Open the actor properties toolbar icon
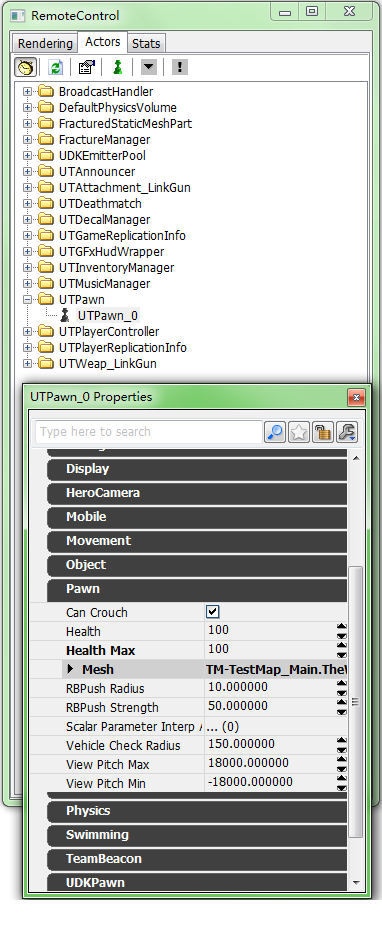This screenshot has height=949, width=382. pyautogui.click(x=87, y=67)
